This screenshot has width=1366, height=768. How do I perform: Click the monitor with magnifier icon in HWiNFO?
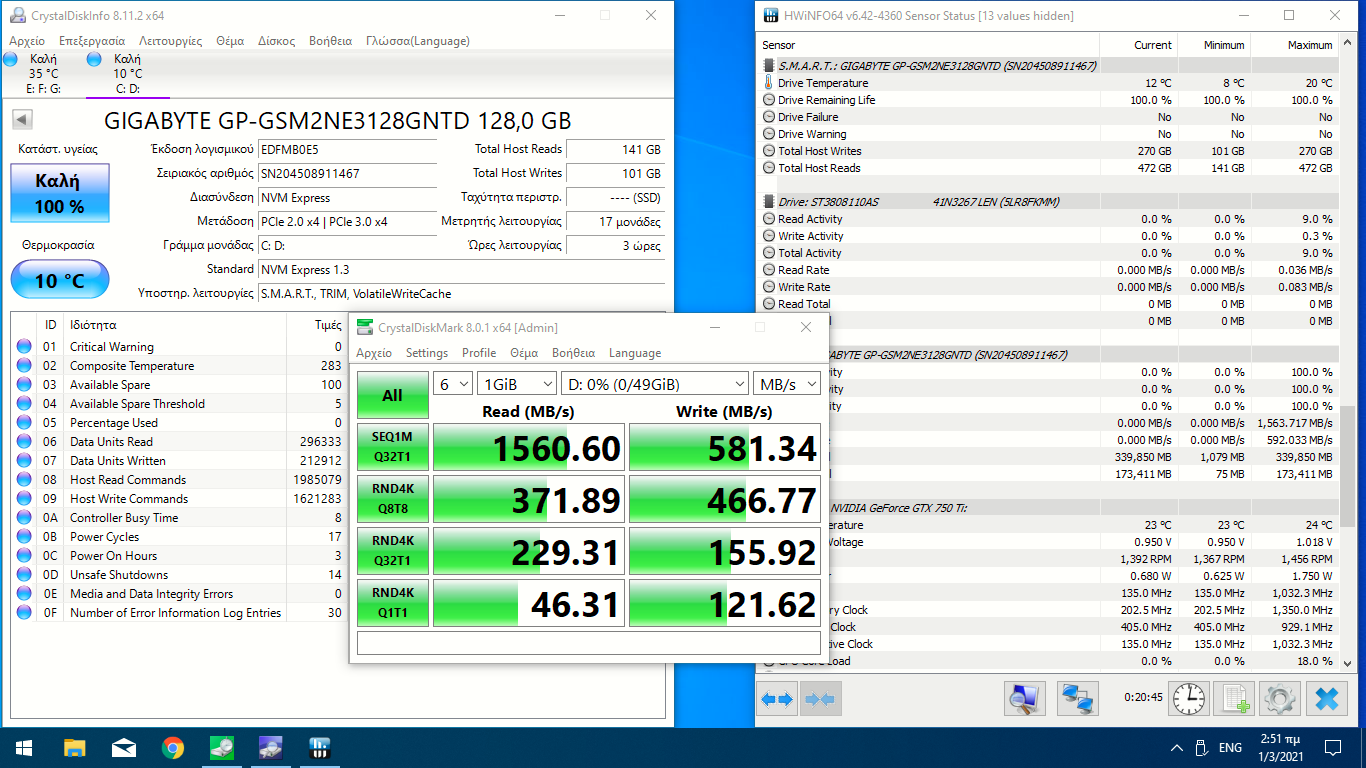click(x=1024, y=698)
